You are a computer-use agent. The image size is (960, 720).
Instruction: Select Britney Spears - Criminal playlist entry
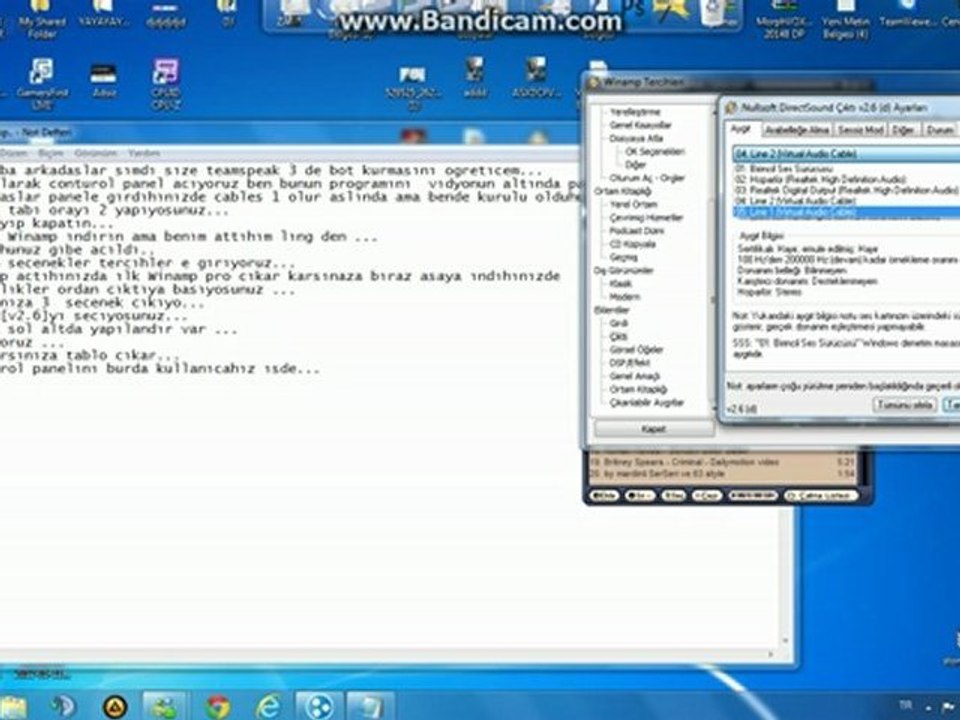722,462
